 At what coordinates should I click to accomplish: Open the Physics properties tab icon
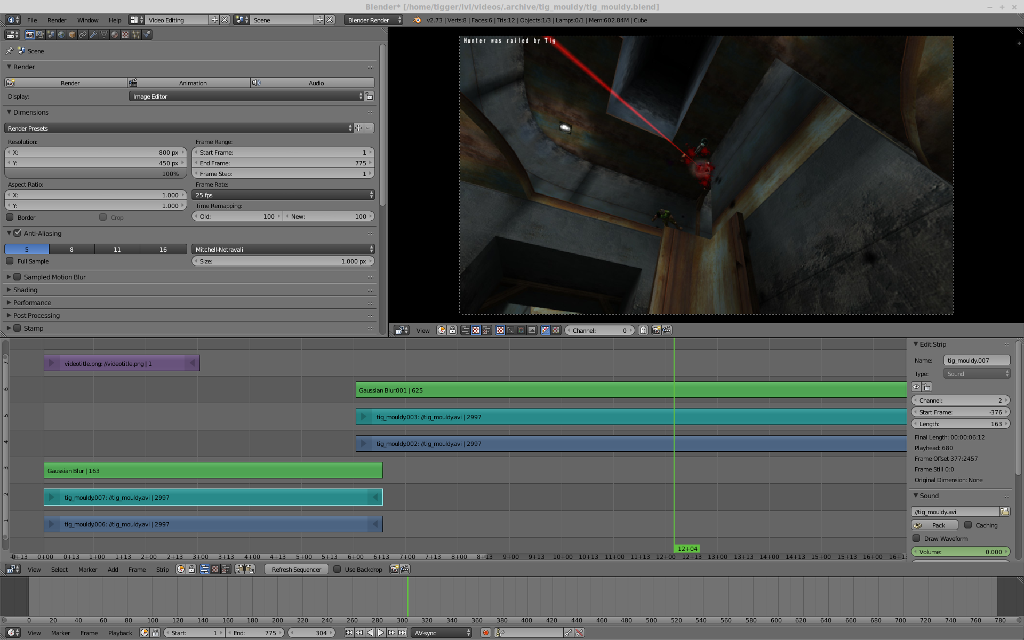147,35
